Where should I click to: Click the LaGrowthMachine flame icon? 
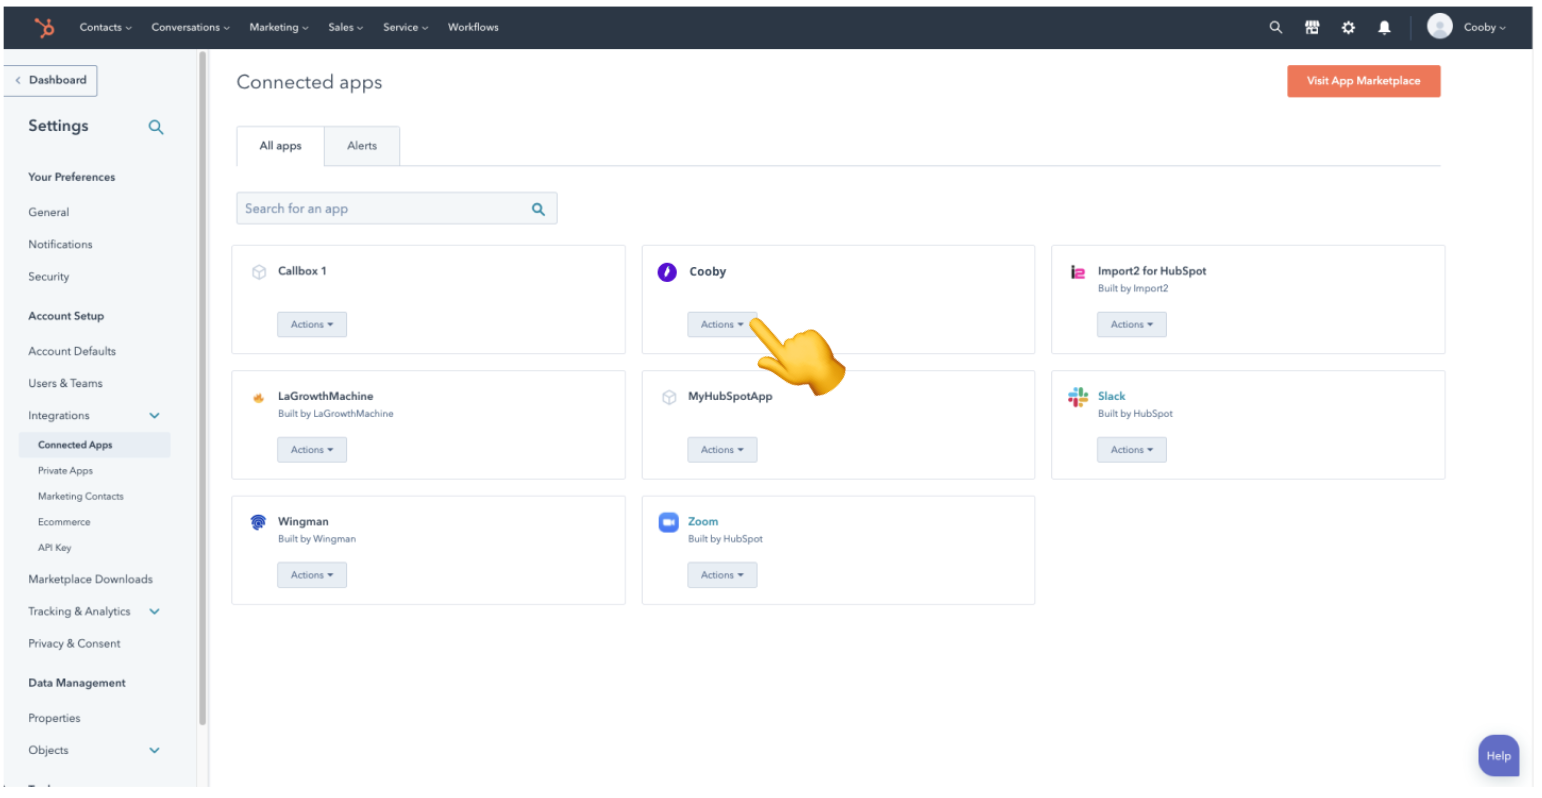(259, 397)
